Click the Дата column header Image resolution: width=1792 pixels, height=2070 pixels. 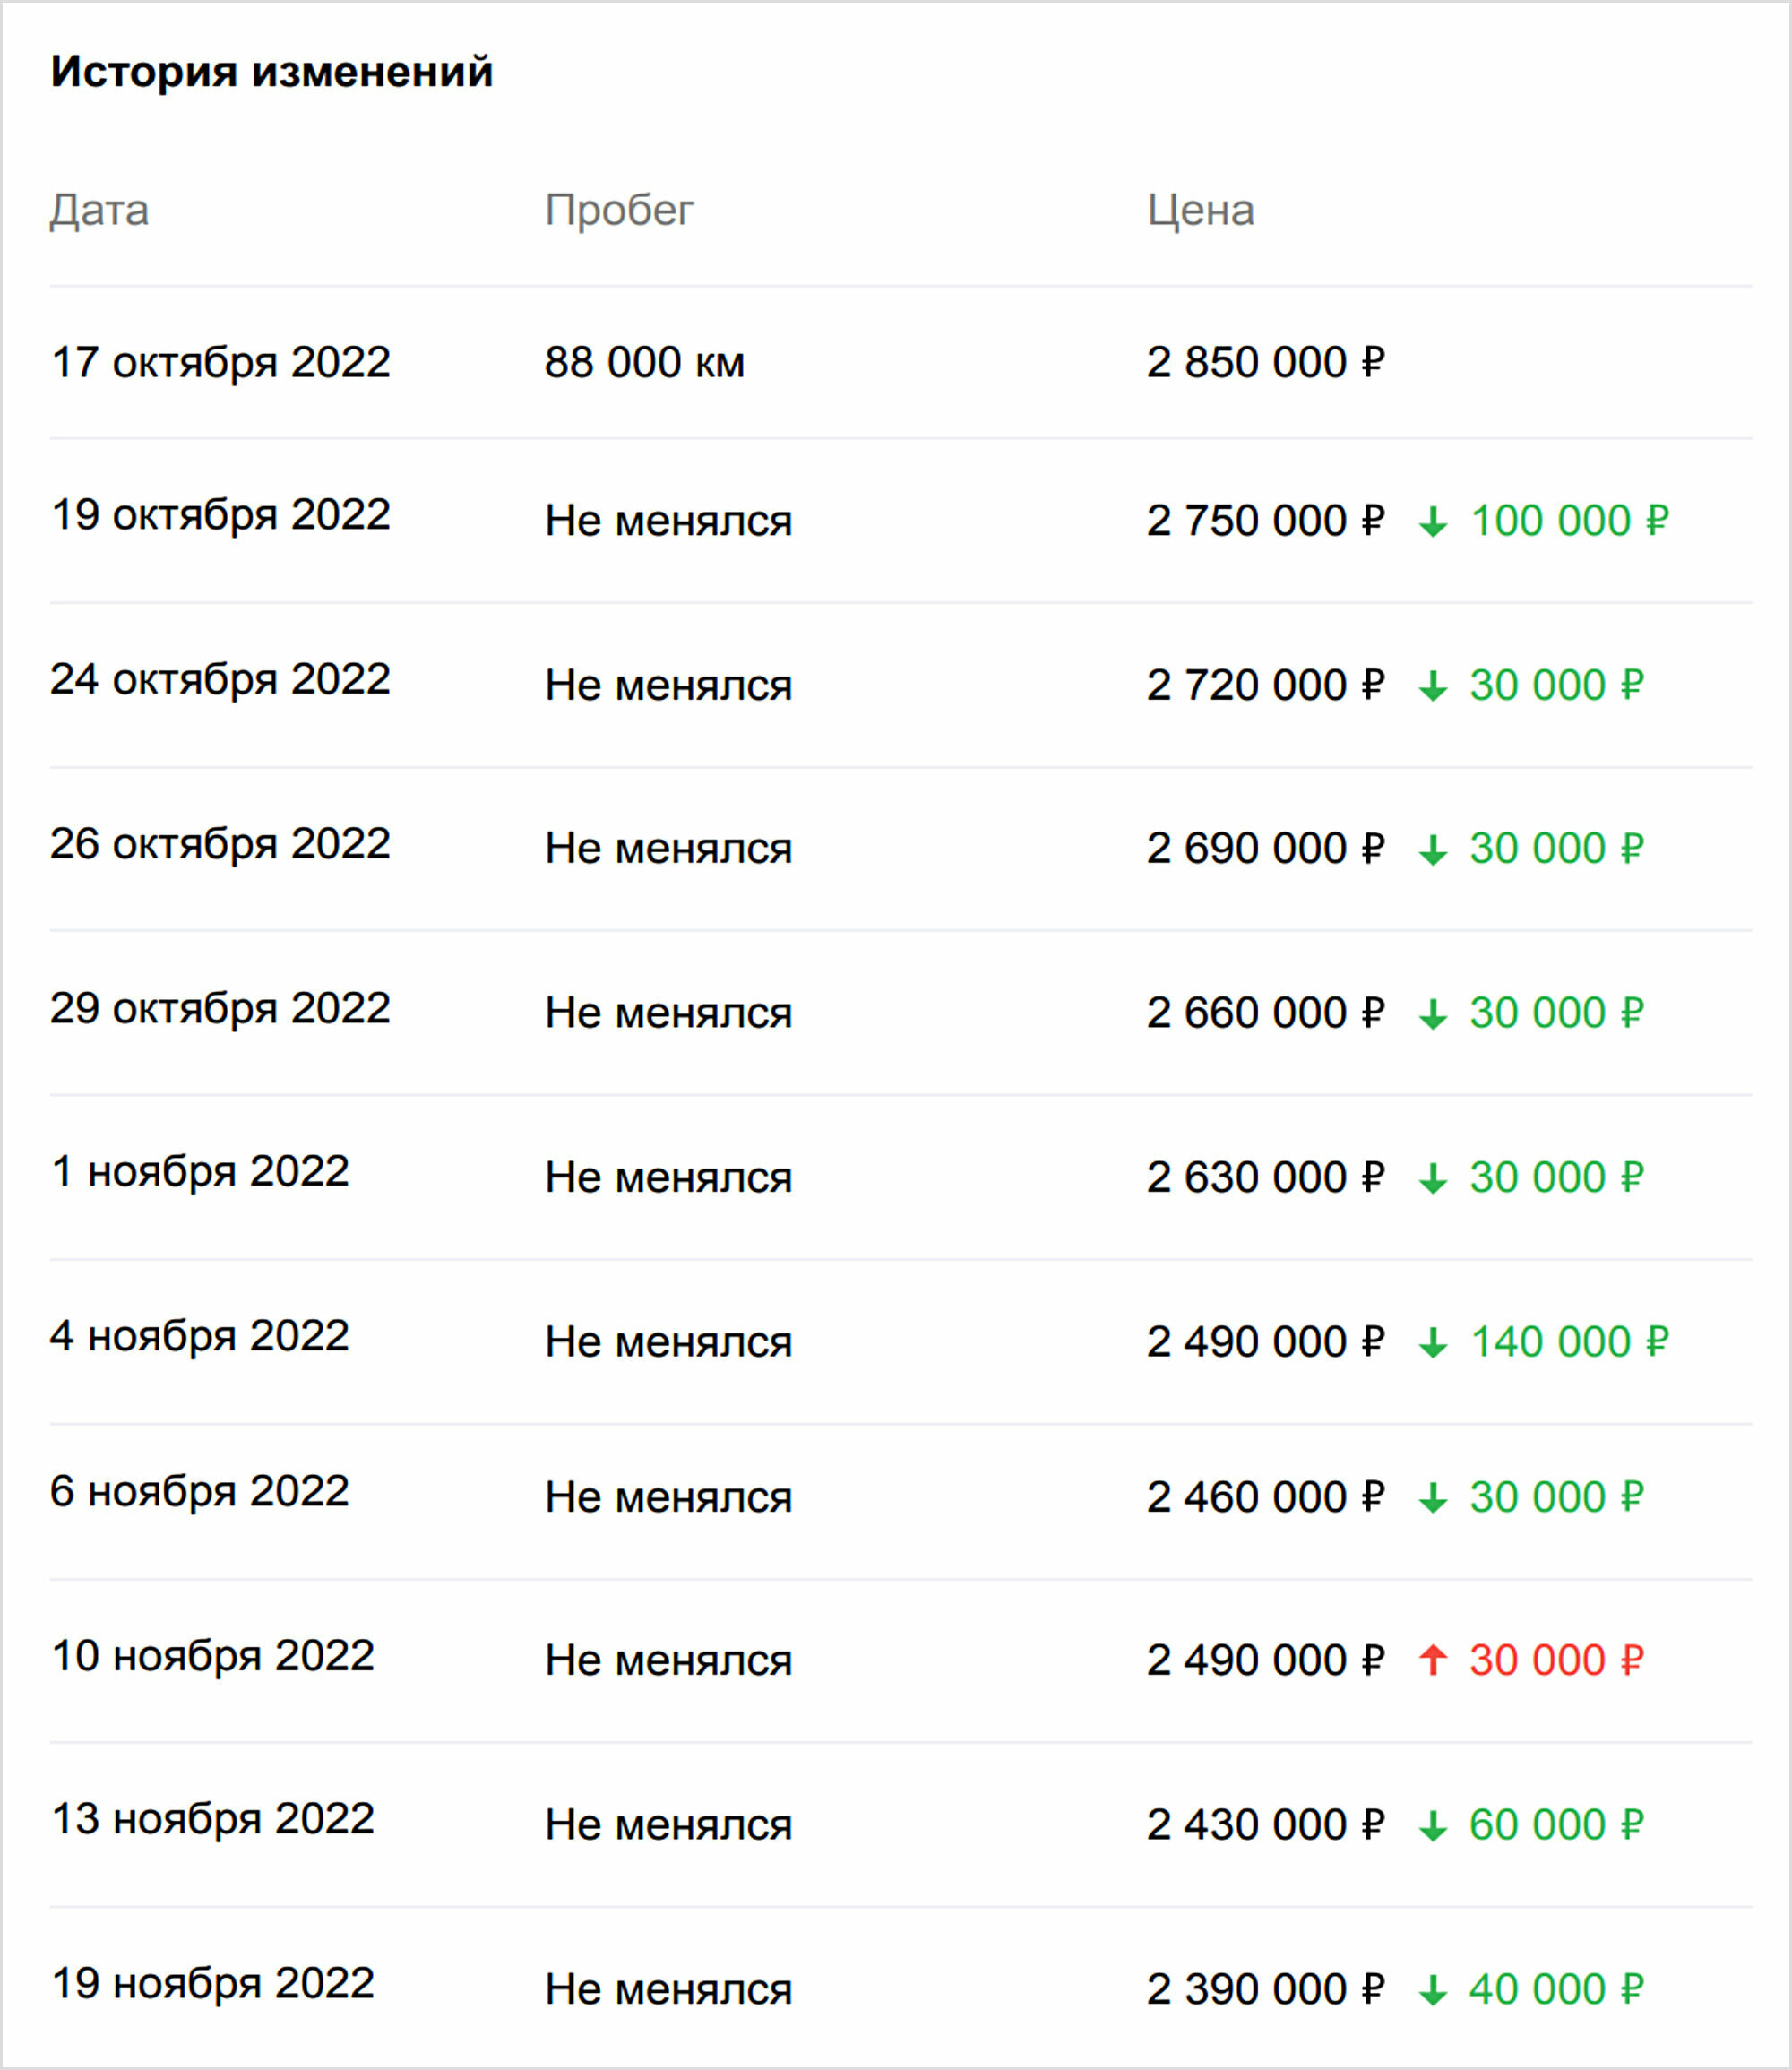pyautogui.click(x=99, y=211)
